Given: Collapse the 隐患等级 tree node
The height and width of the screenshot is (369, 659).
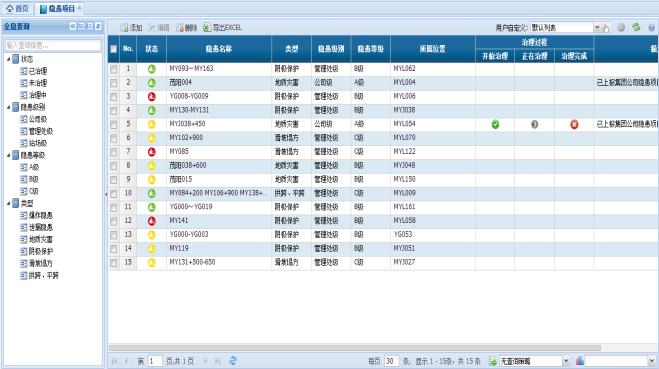Looking at the screenshot, I should click(8, 156).
